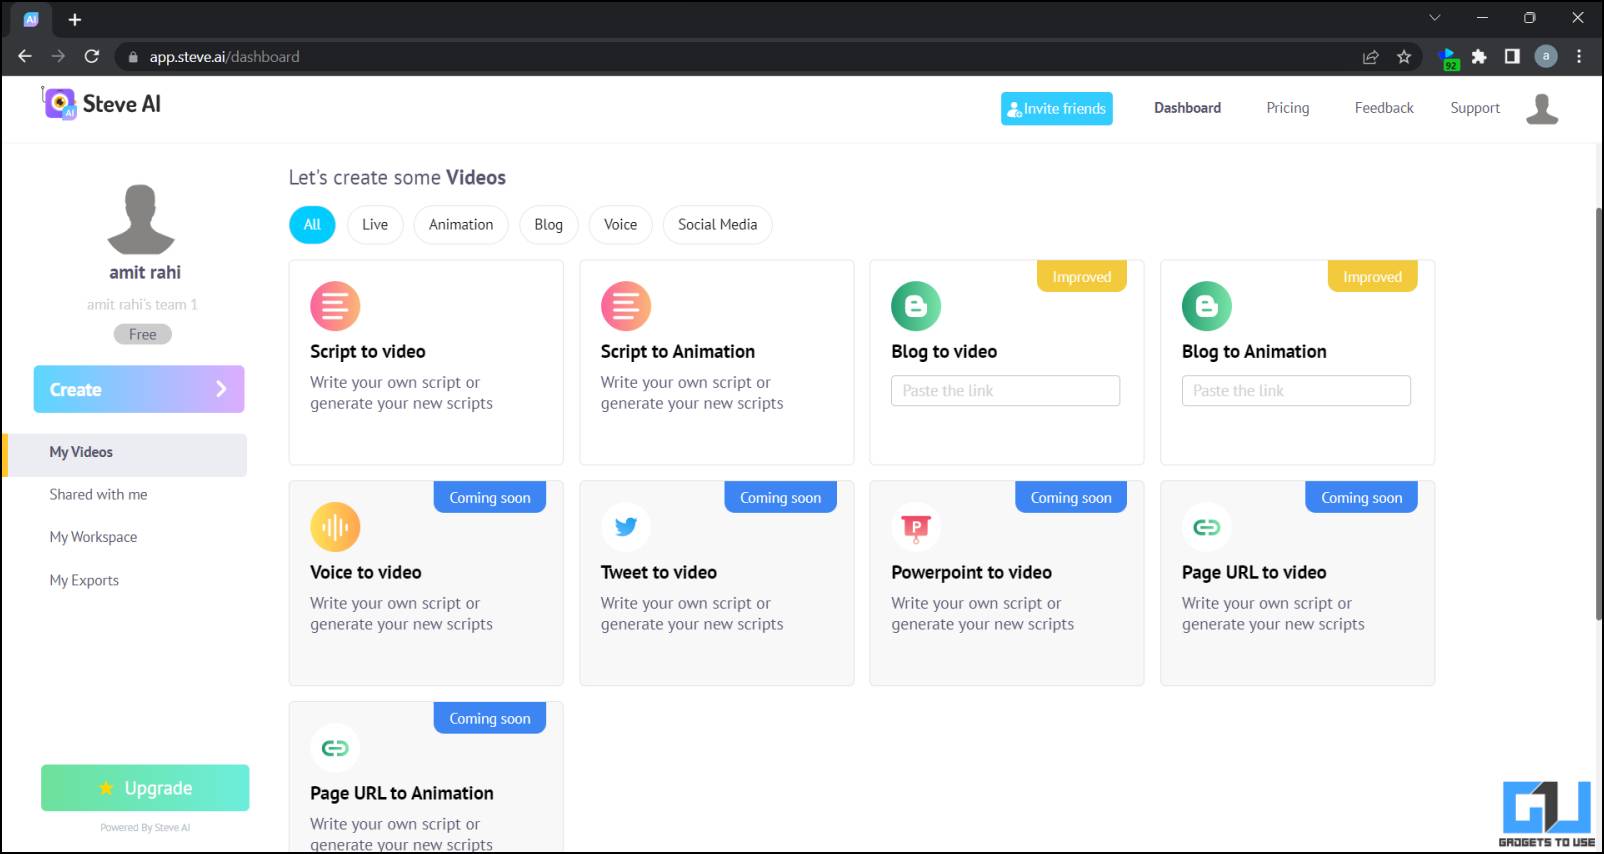Click the Script to Animation title
The image size is (1604, 854).
point(678,352)
